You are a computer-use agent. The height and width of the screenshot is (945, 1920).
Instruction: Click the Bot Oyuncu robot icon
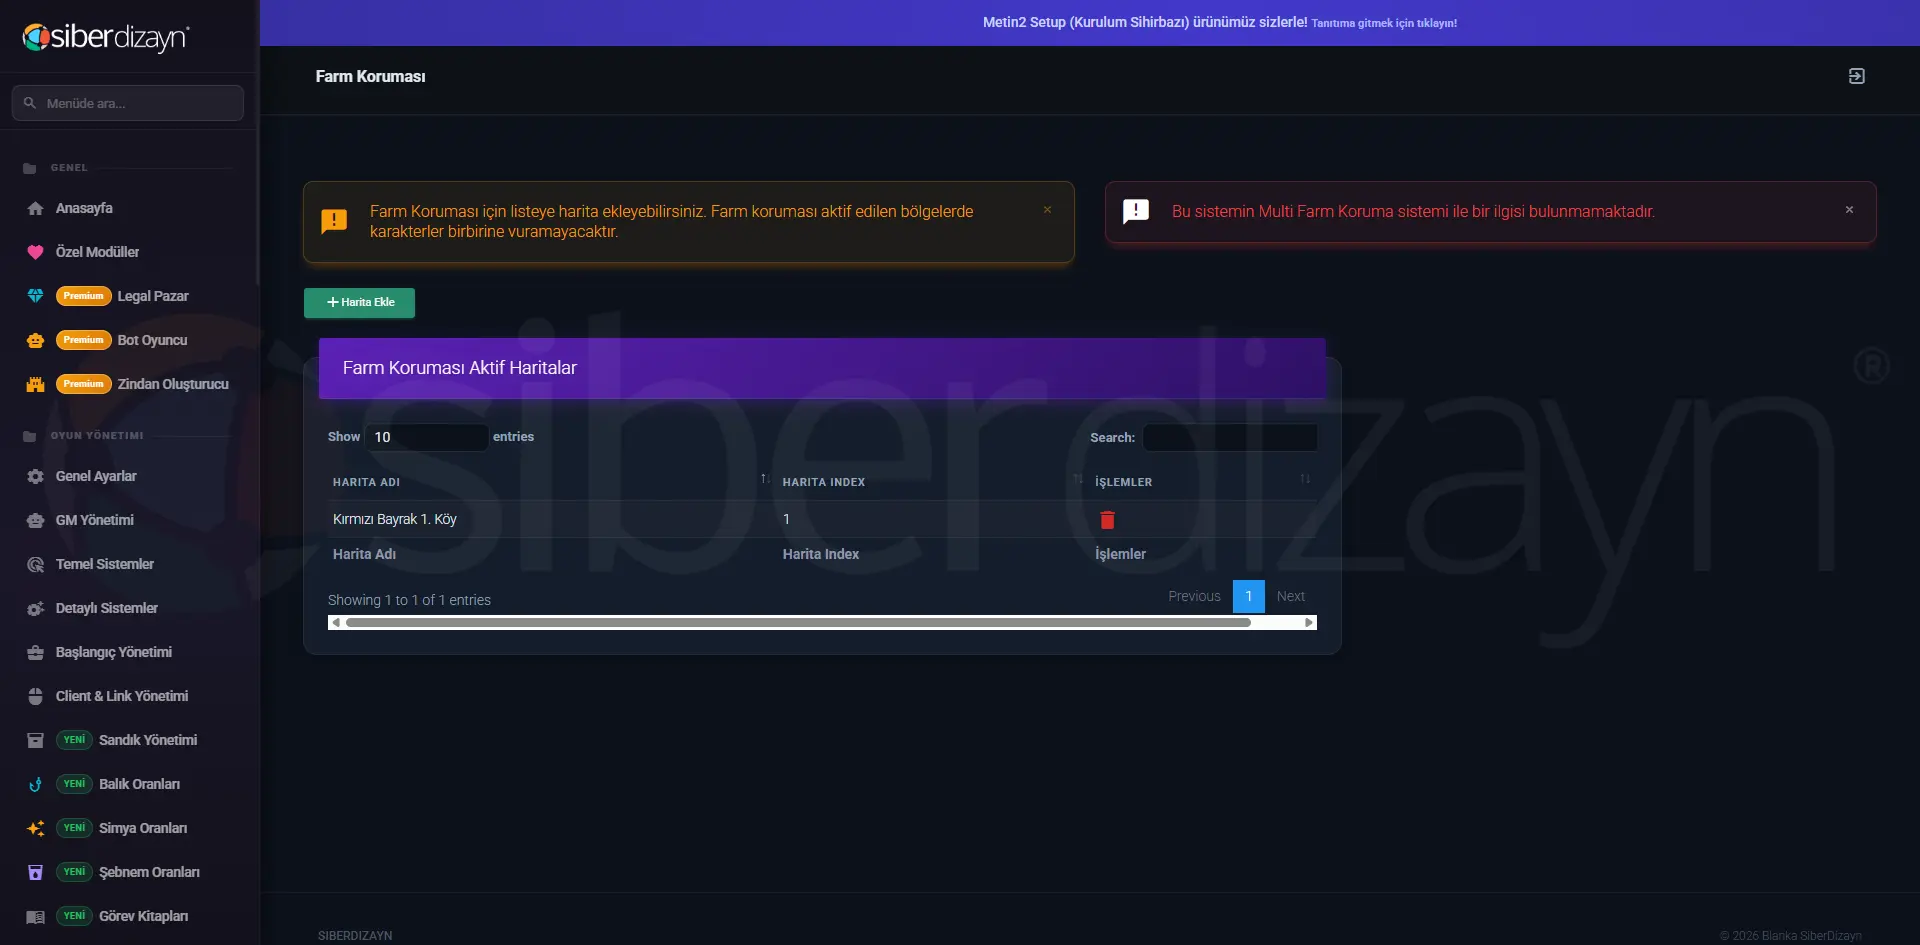click(36, 340)
